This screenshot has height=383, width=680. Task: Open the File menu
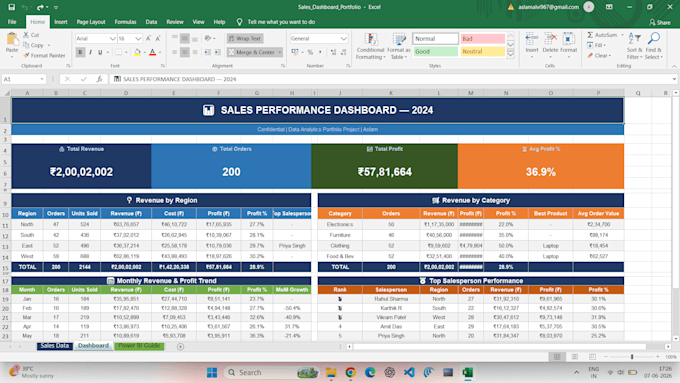12,22
